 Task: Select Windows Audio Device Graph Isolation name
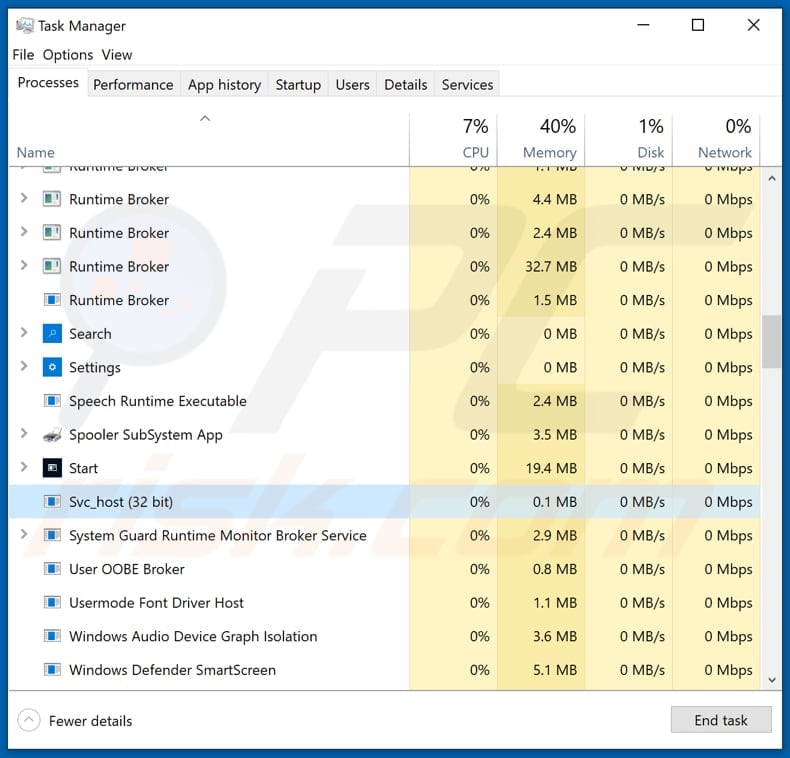pyautogui.click(x=193, y=637)
